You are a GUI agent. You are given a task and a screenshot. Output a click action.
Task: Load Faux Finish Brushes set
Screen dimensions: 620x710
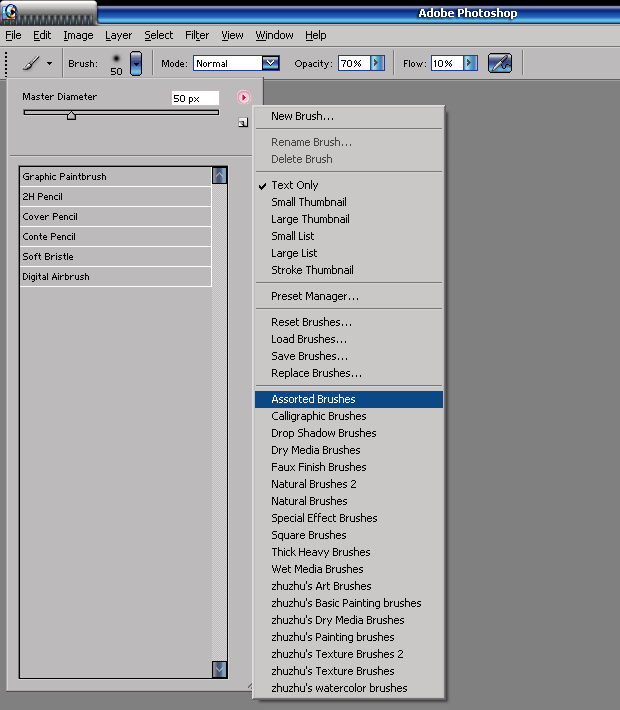coord(349,467)
